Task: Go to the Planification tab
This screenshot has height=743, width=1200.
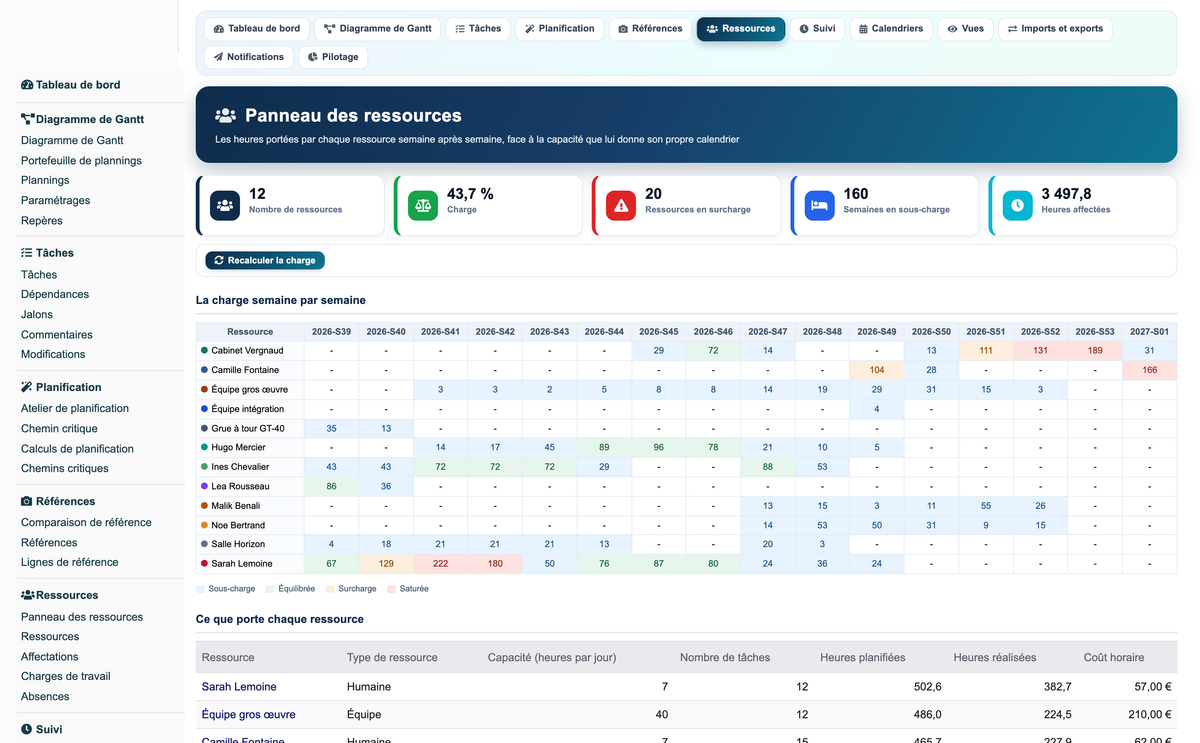Action: (x=560, y=29)
